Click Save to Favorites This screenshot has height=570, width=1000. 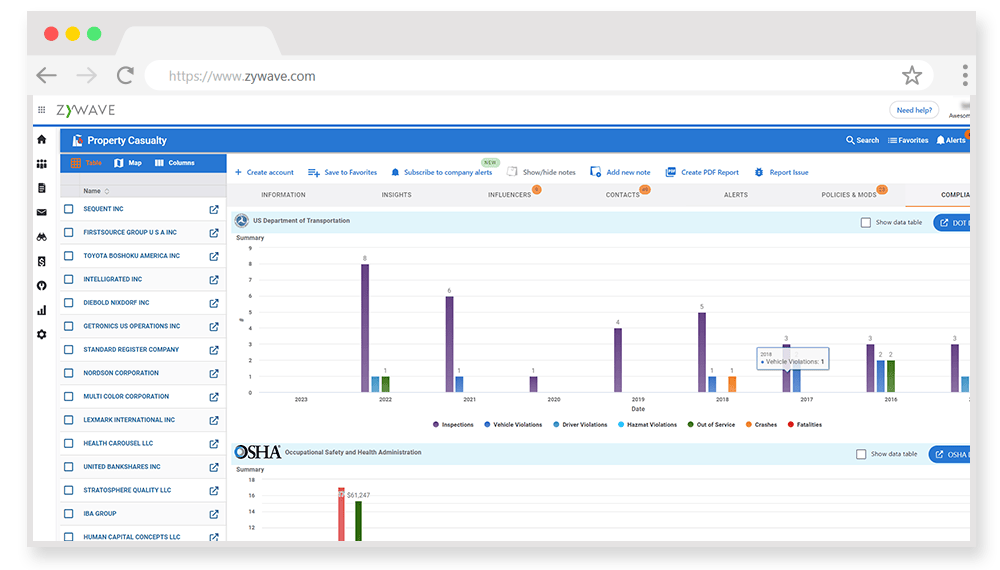[342, 172]
